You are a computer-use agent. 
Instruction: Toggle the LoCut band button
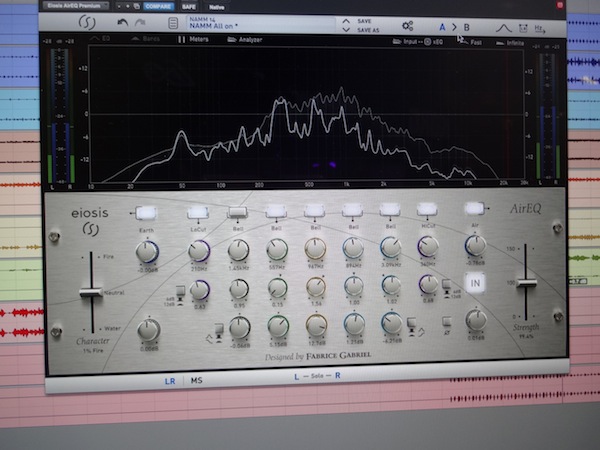click(198, 212)
